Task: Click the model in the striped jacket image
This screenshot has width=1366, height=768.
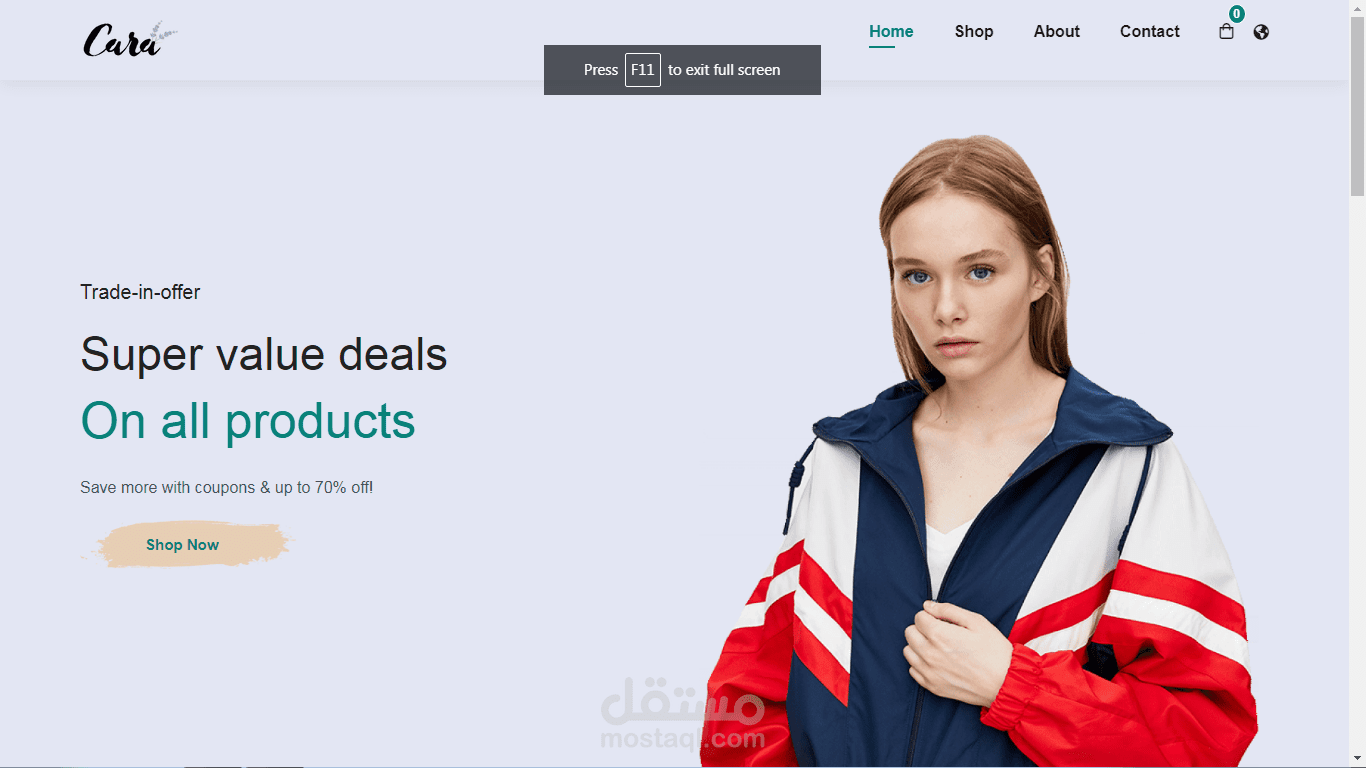Action: [x=980, y=450]
